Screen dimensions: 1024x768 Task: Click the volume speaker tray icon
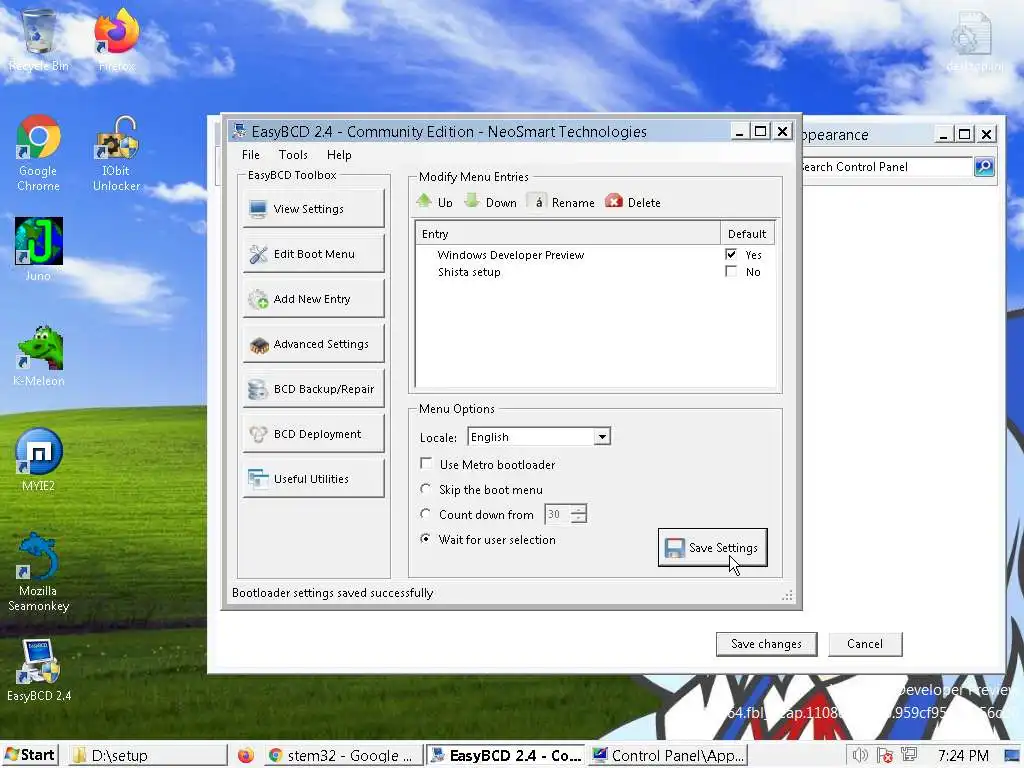[860, 756]
